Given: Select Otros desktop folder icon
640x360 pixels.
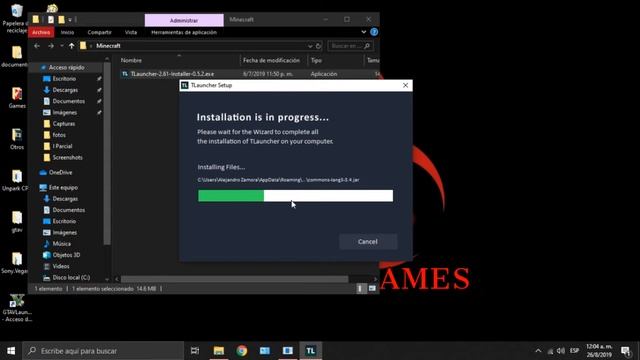Looking at the screenshot, I should pos(17,139).
